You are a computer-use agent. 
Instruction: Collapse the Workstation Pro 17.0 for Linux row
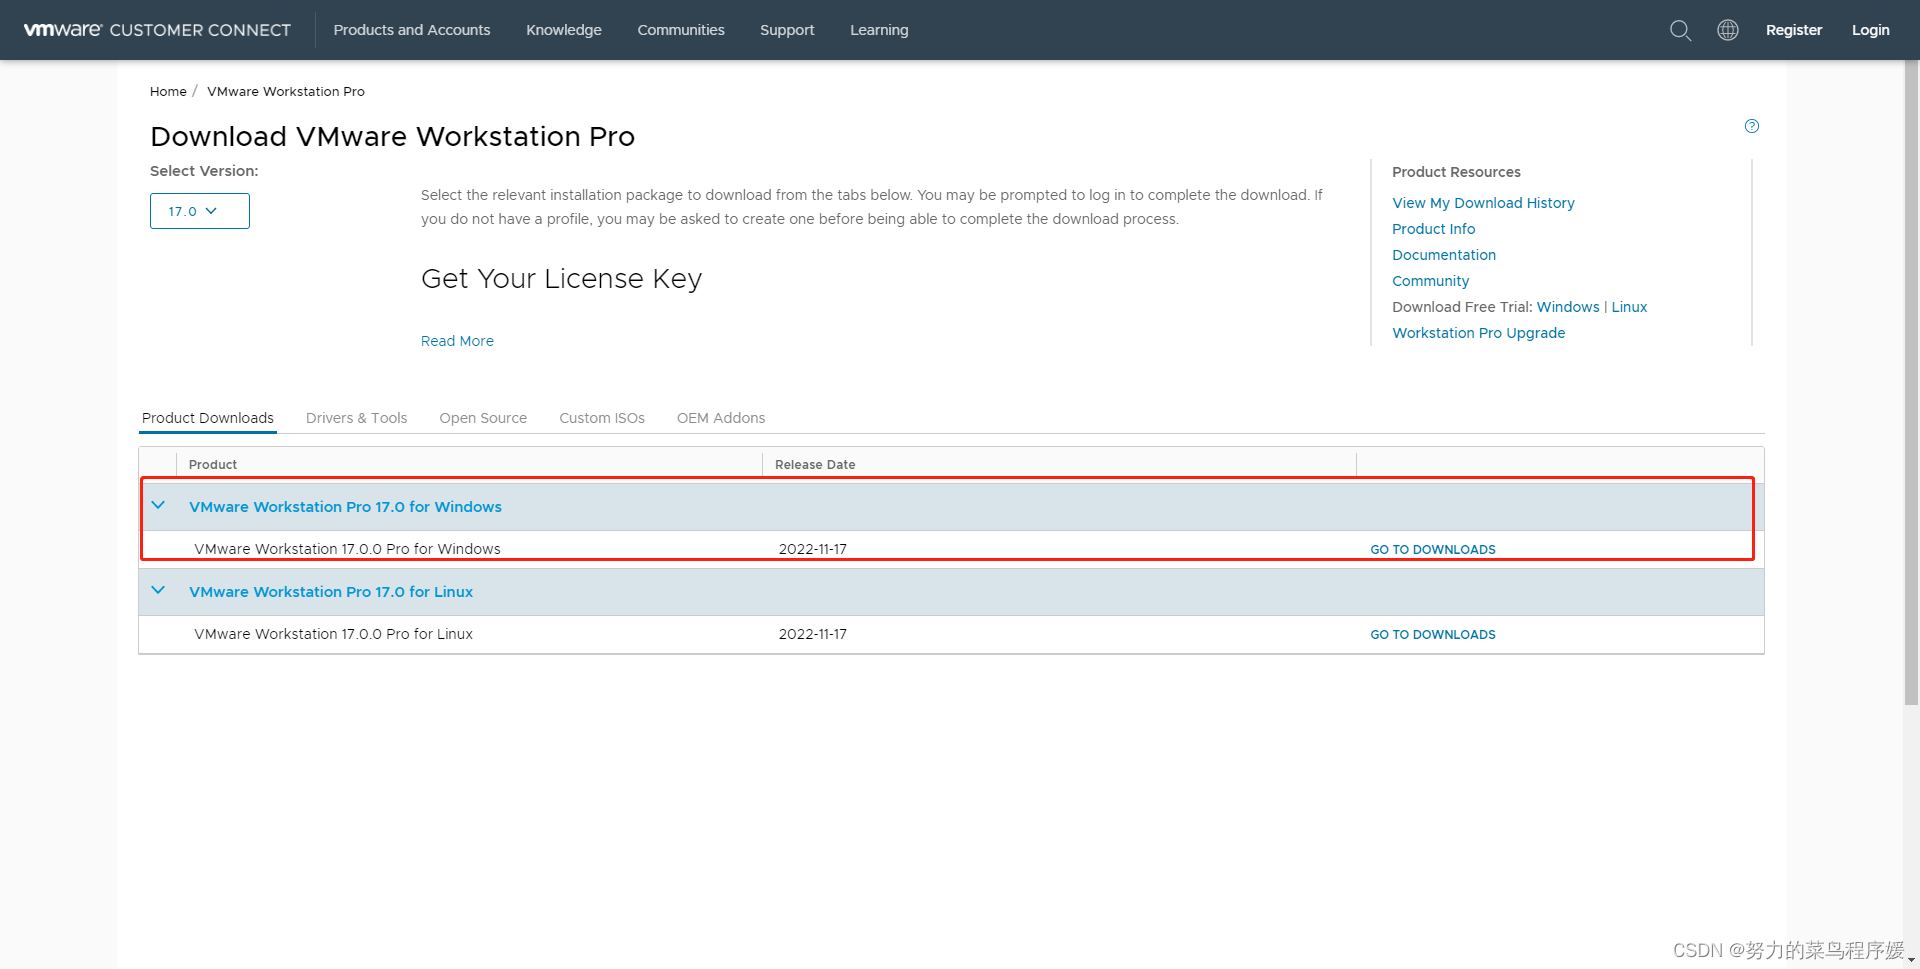(158, 591)
